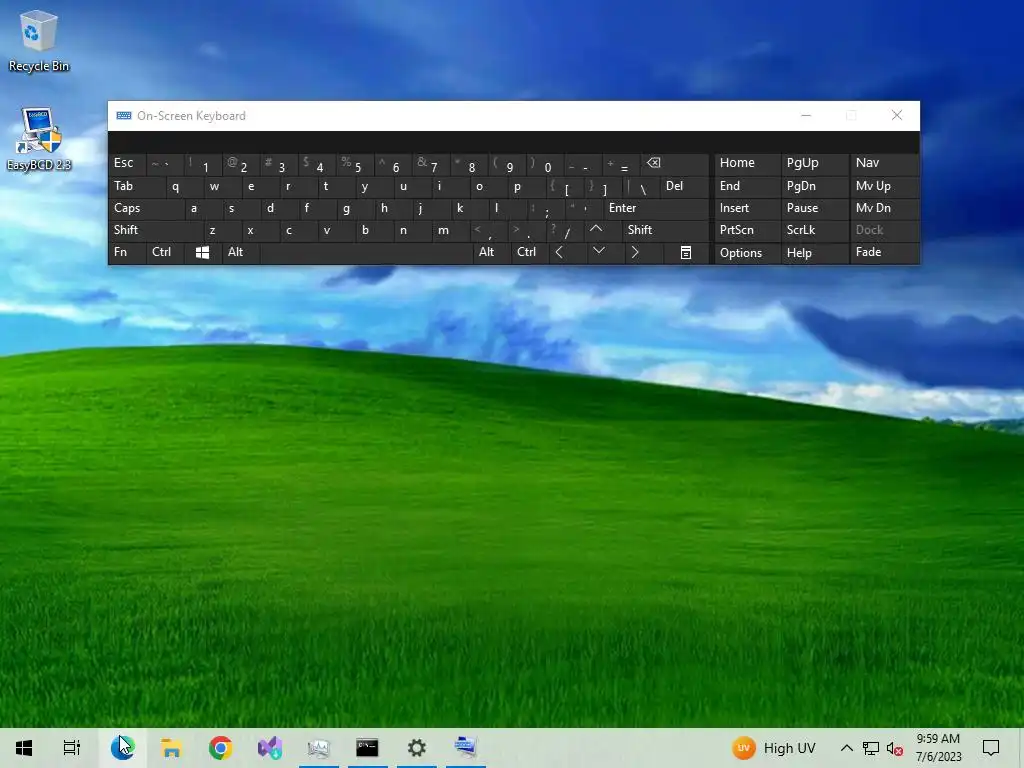1024x768 pixels.
Task: Tap the number 0 key
Action: point(546,165)
